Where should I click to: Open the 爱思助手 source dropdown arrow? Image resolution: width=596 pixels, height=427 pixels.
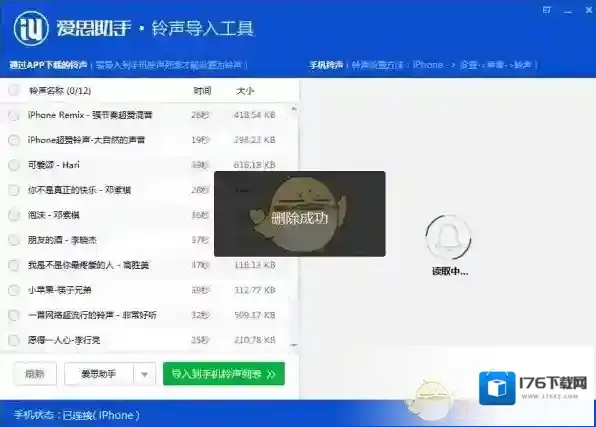144,374
